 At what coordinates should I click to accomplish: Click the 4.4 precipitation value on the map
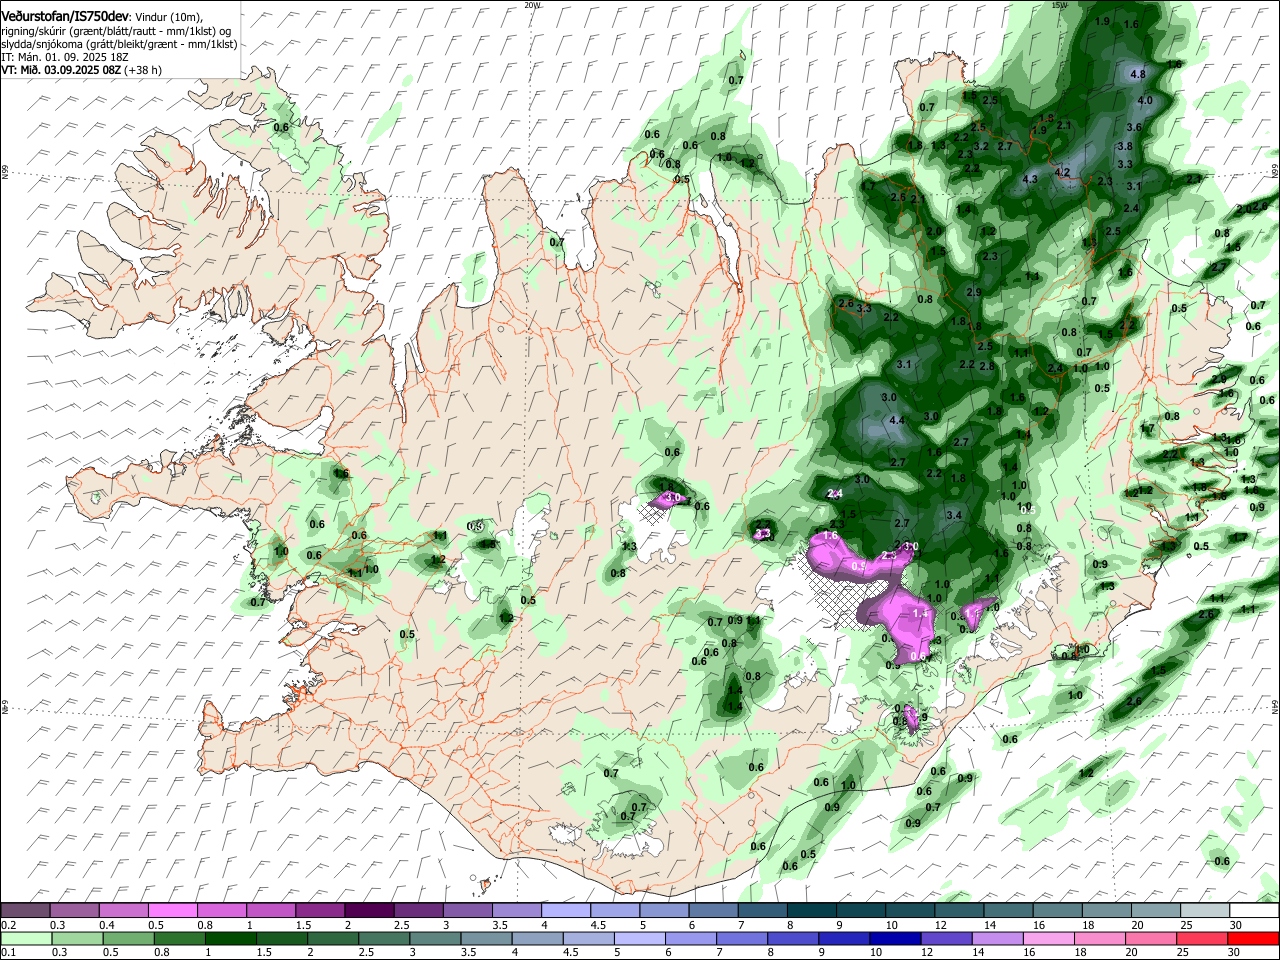tap(896, 420)
